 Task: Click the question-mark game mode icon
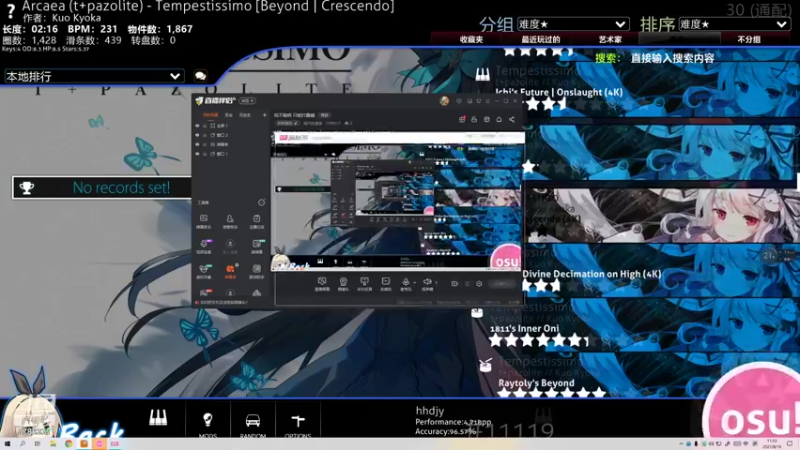(10, 11)
